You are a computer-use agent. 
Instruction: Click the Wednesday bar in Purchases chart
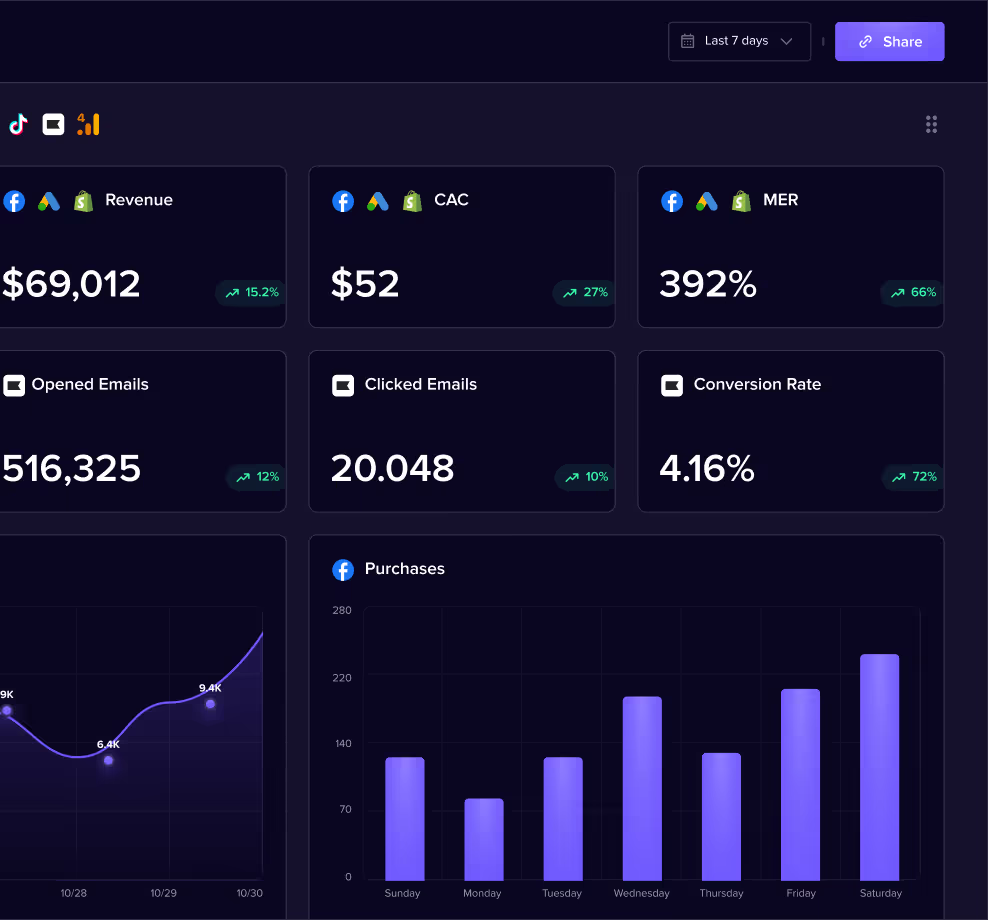click(x=642, y=788)
